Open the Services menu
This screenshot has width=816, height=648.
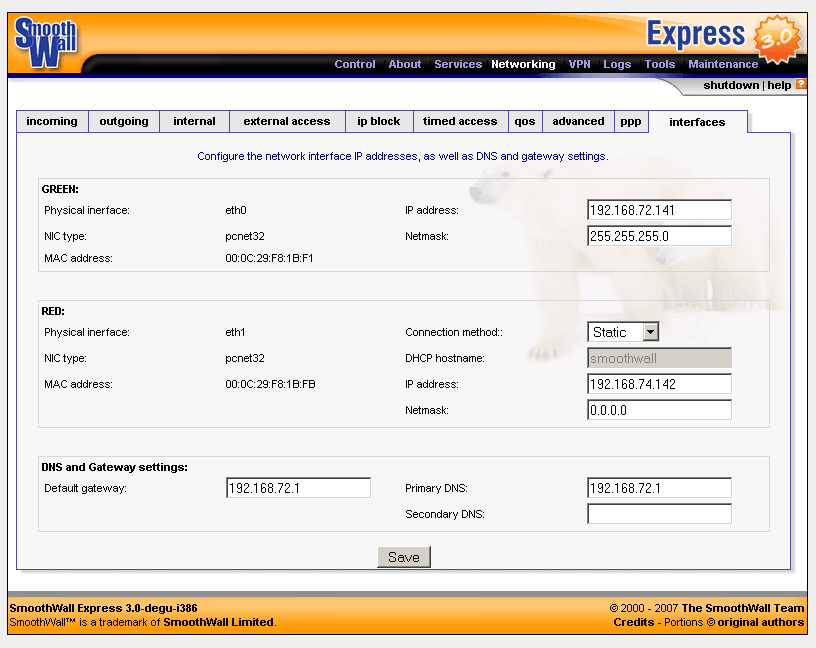coord(458,64)
